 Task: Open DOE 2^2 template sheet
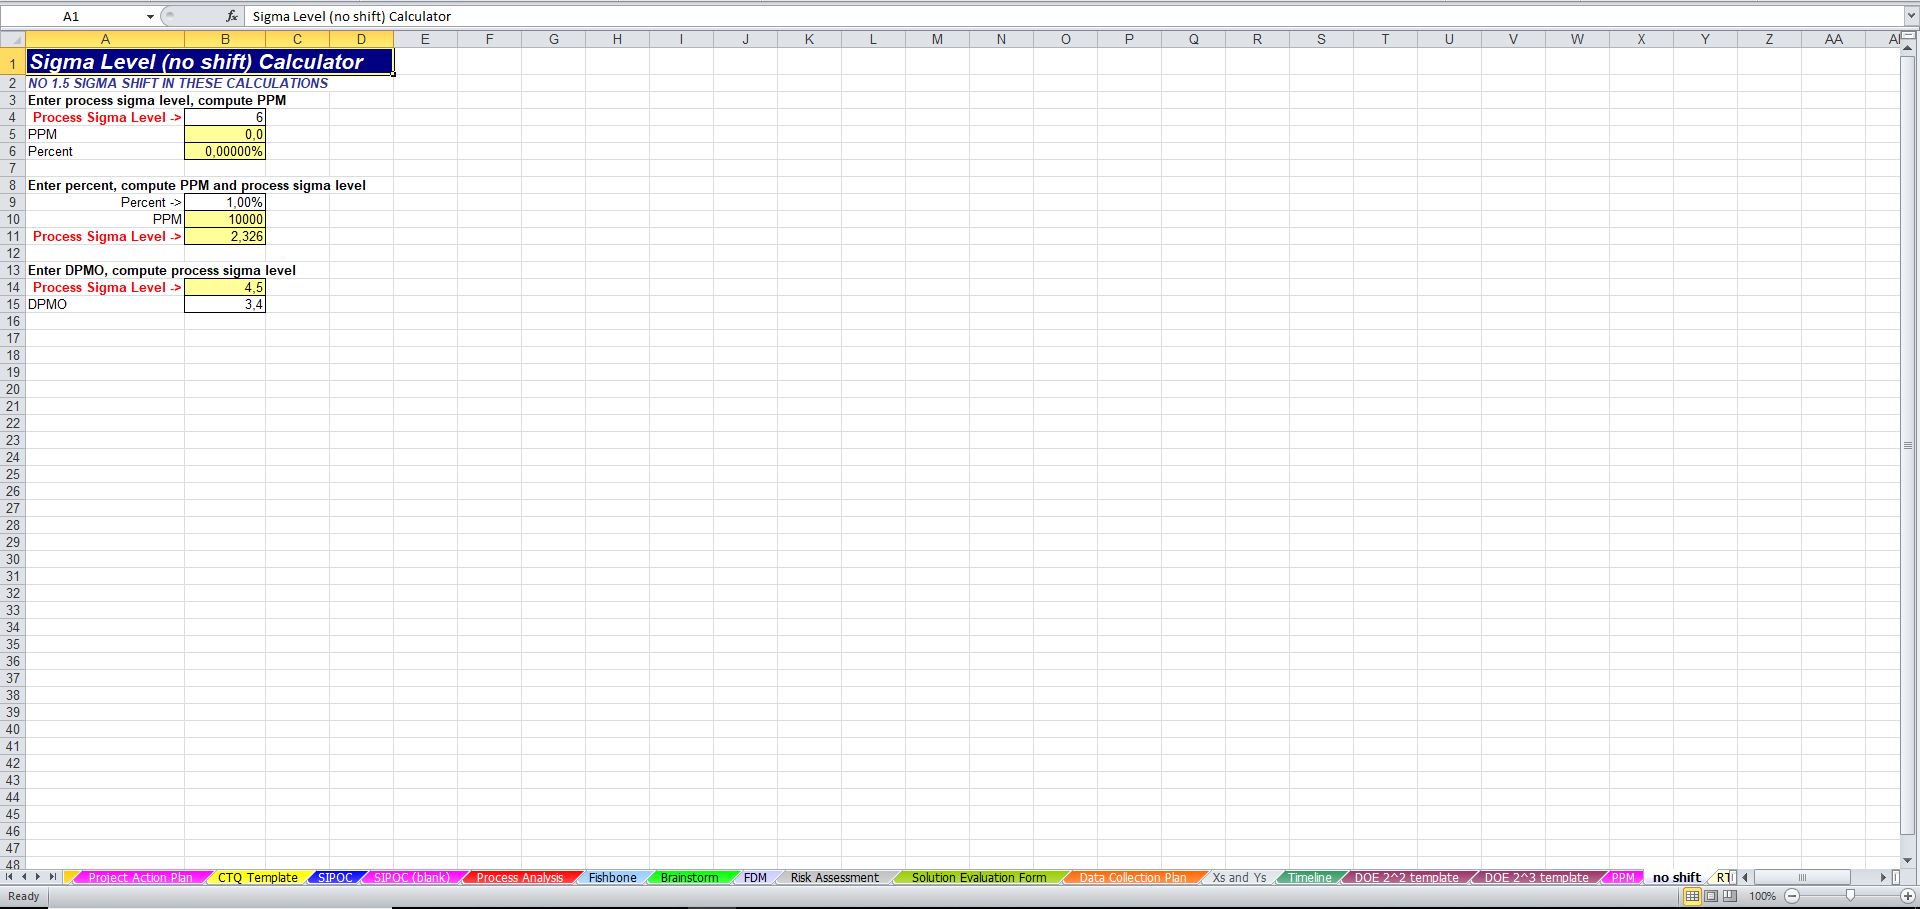pyautogui.click(x=1406, y=877)
